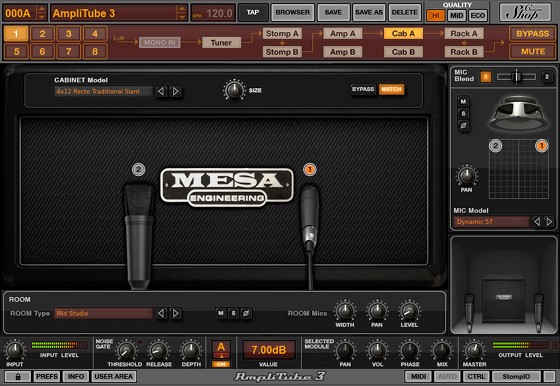Image resolution: width=560 pixels, height=386 pixels.
Task: Open the Stomp B module
Action: (282, 52)
